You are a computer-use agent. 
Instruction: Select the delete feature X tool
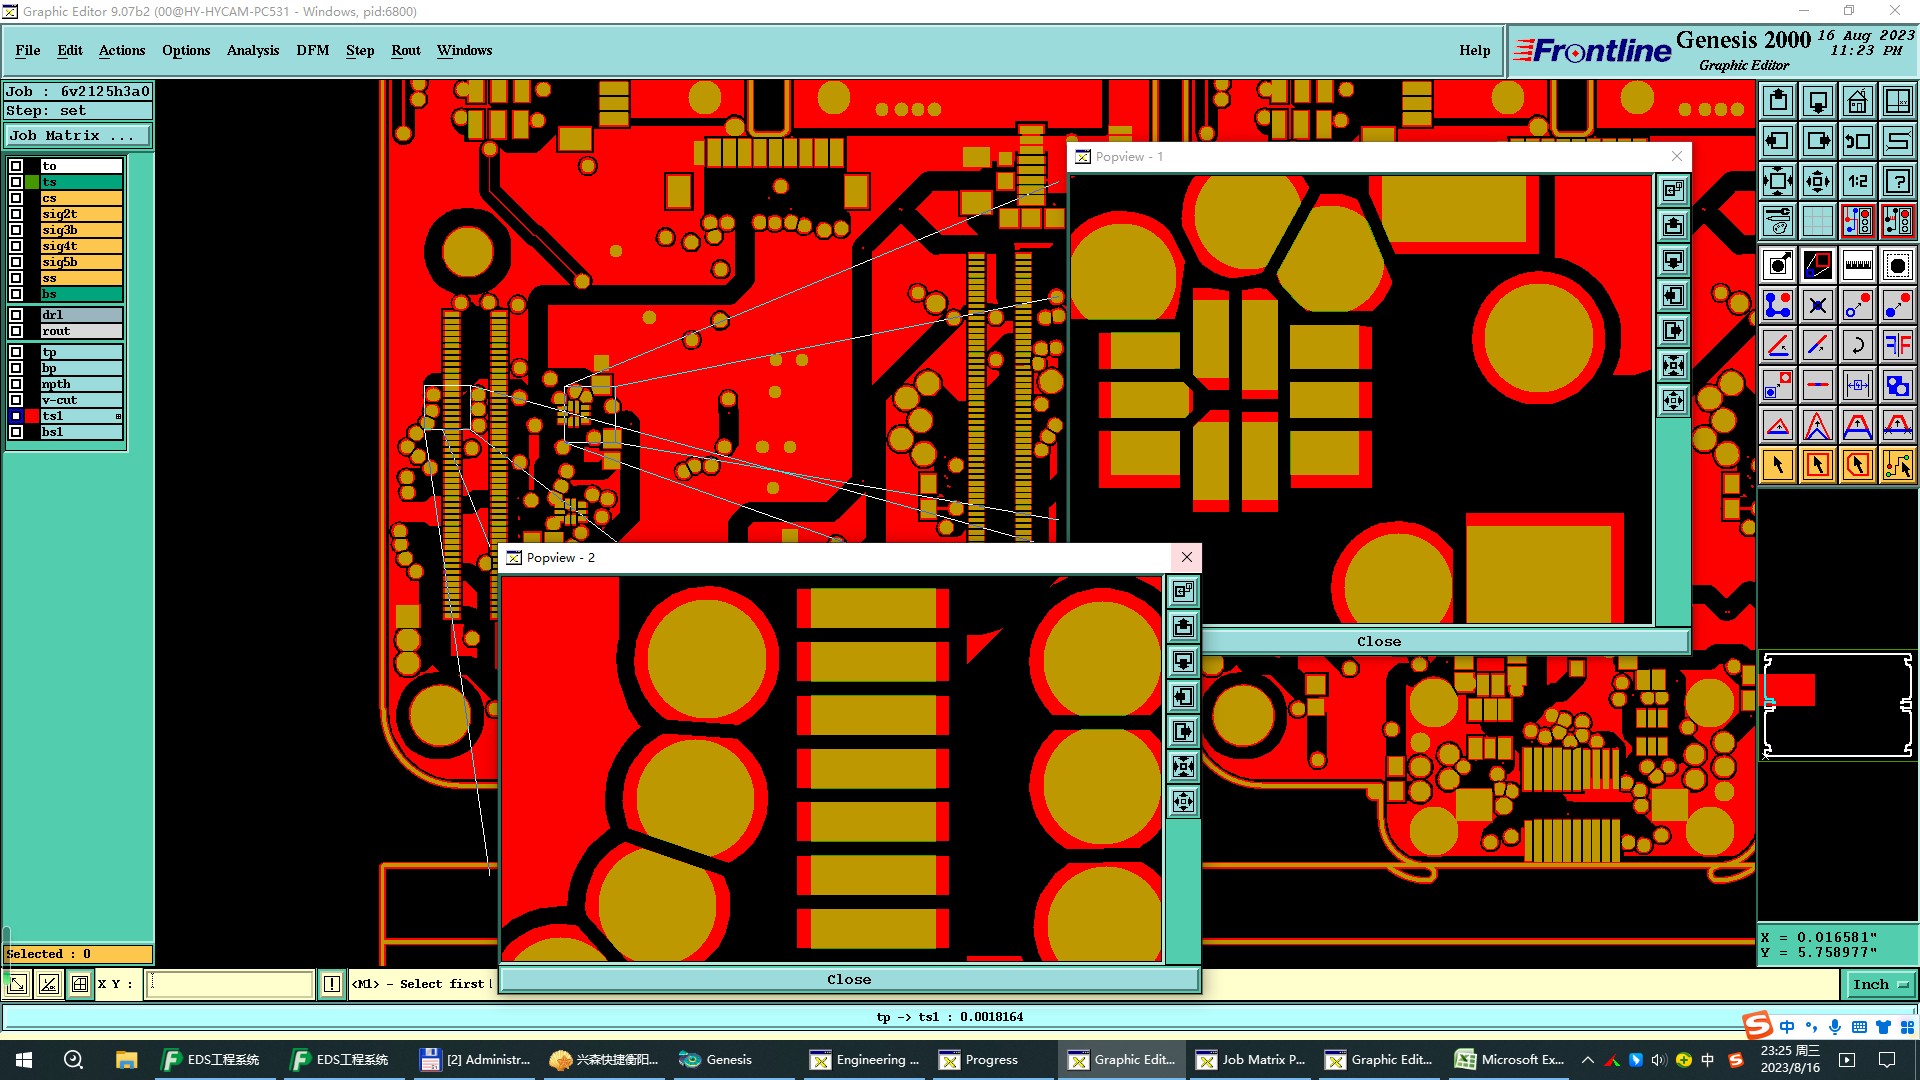(1817, 305)
